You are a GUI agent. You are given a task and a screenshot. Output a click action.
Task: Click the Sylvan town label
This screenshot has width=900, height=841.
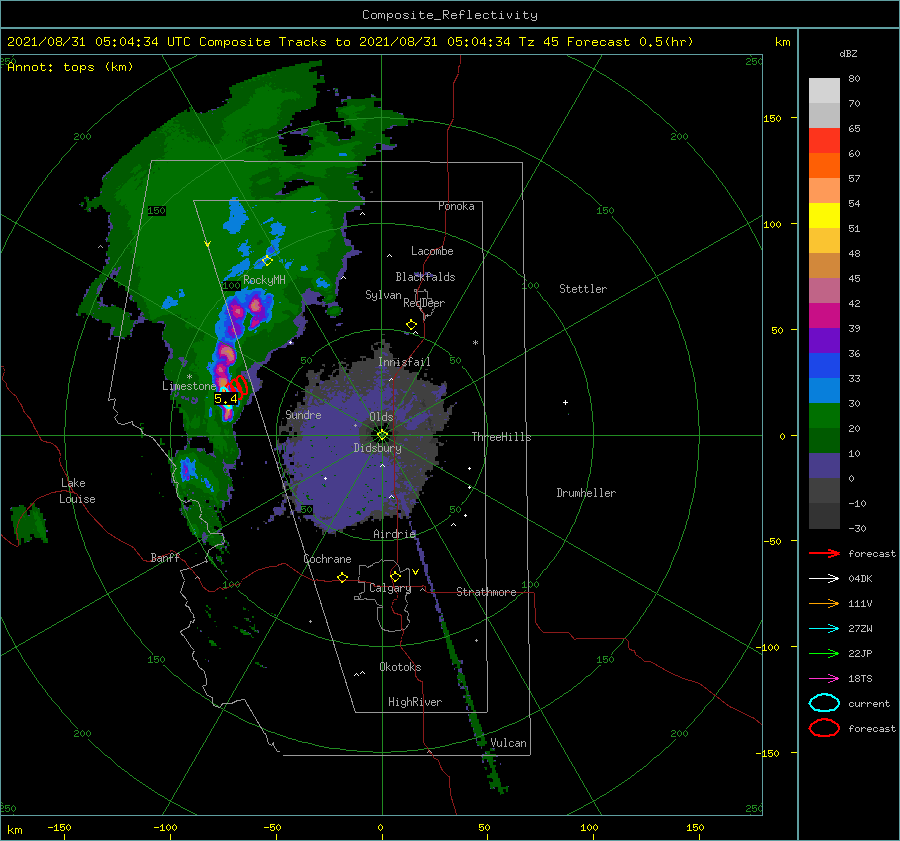(x=383, y=295)
